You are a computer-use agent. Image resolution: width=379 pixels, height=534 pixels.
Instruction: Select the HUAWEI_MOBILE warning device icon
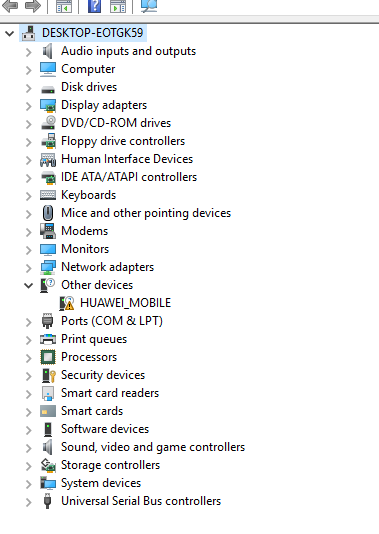coord(67,303)
